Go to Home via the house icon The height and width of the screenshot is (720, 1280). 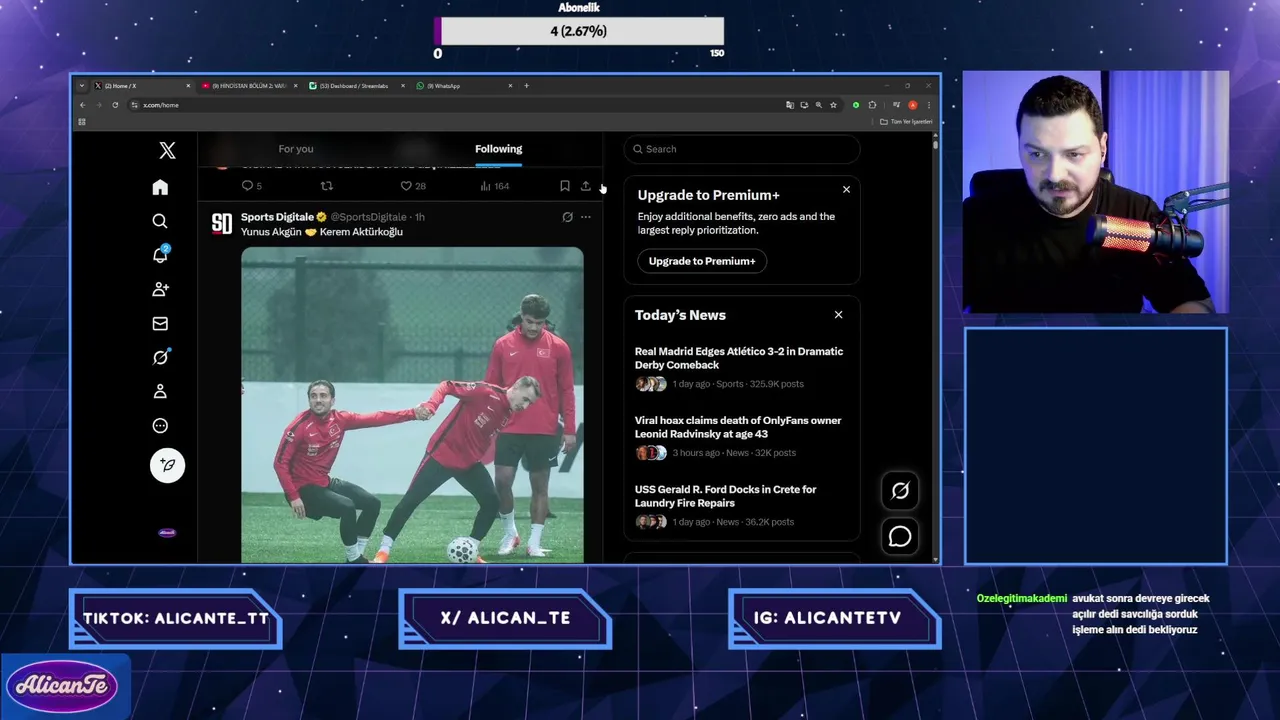[x=160, y=187]
